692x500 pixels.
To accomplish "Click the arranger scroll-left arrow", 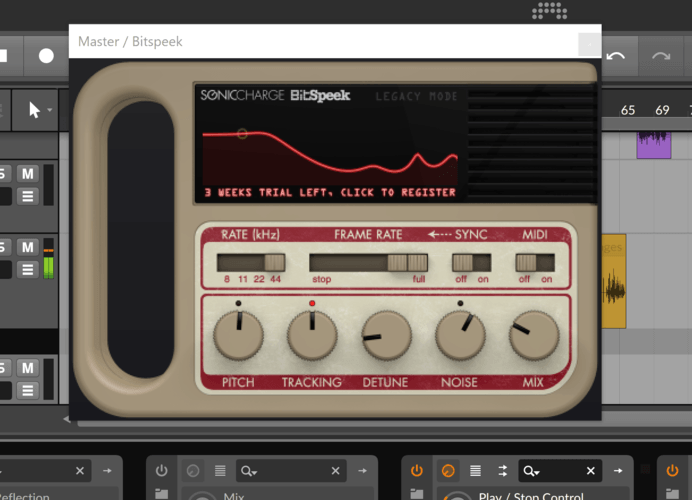I will (67, 419).
